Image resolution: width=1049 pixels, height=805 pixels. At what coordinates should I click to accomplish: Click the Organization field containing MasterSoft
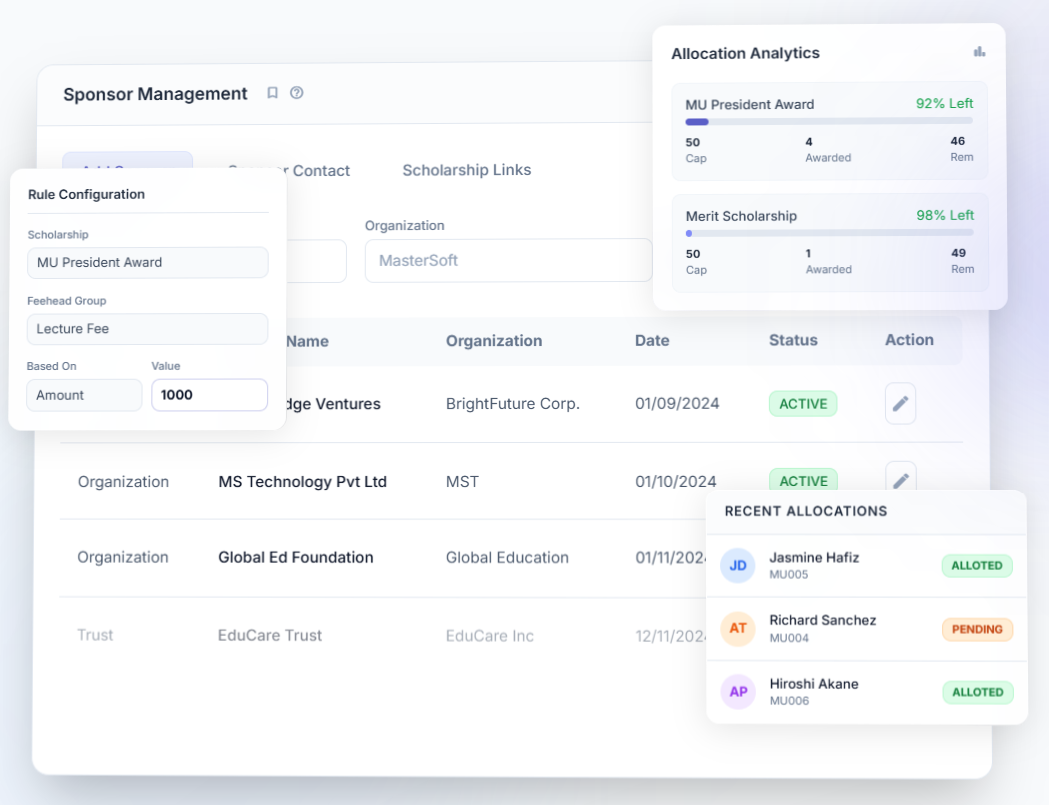pos(508,260)
